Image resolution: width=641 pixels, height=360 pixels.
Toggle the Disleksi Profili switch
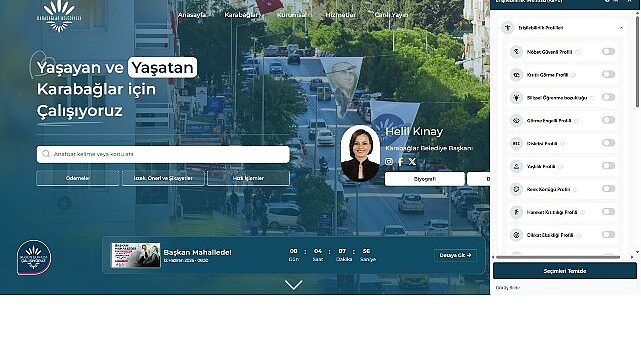pos(608,143)
